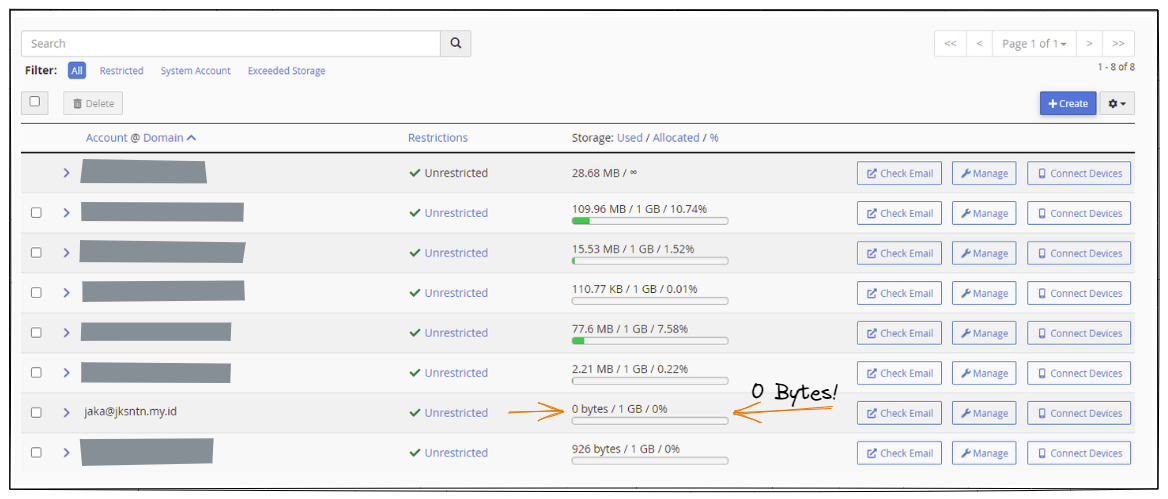Image resolution: width=1168 pixels, height=499 pixels.
Task: Click the Delete trash button
Action: (93, 104)
